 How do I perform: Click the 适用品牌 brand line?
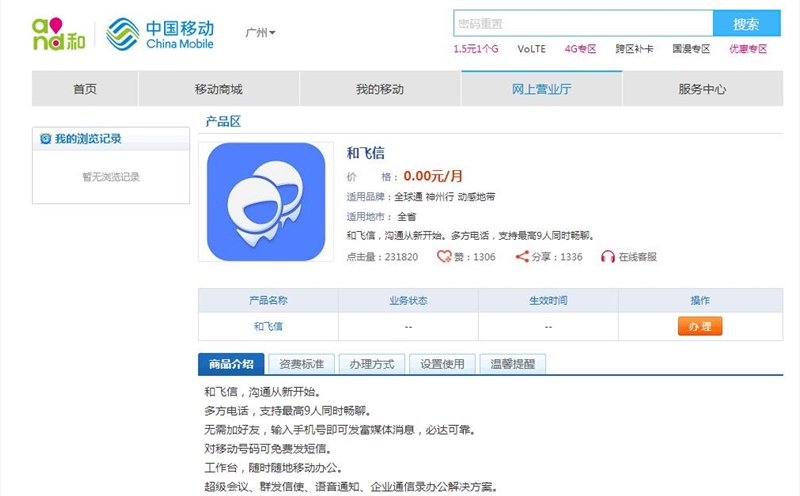[421, 196]
